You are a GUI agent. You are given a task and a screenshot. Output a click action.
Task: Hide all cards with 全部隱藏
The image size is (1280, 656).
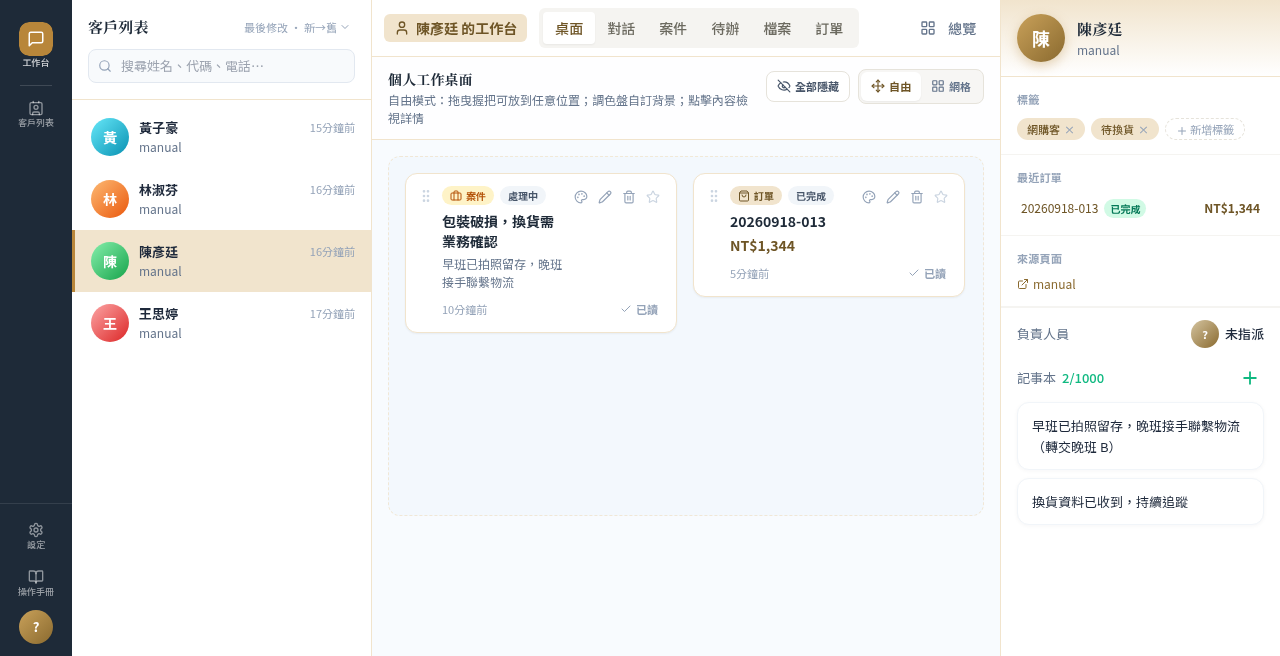click(808, 87)
